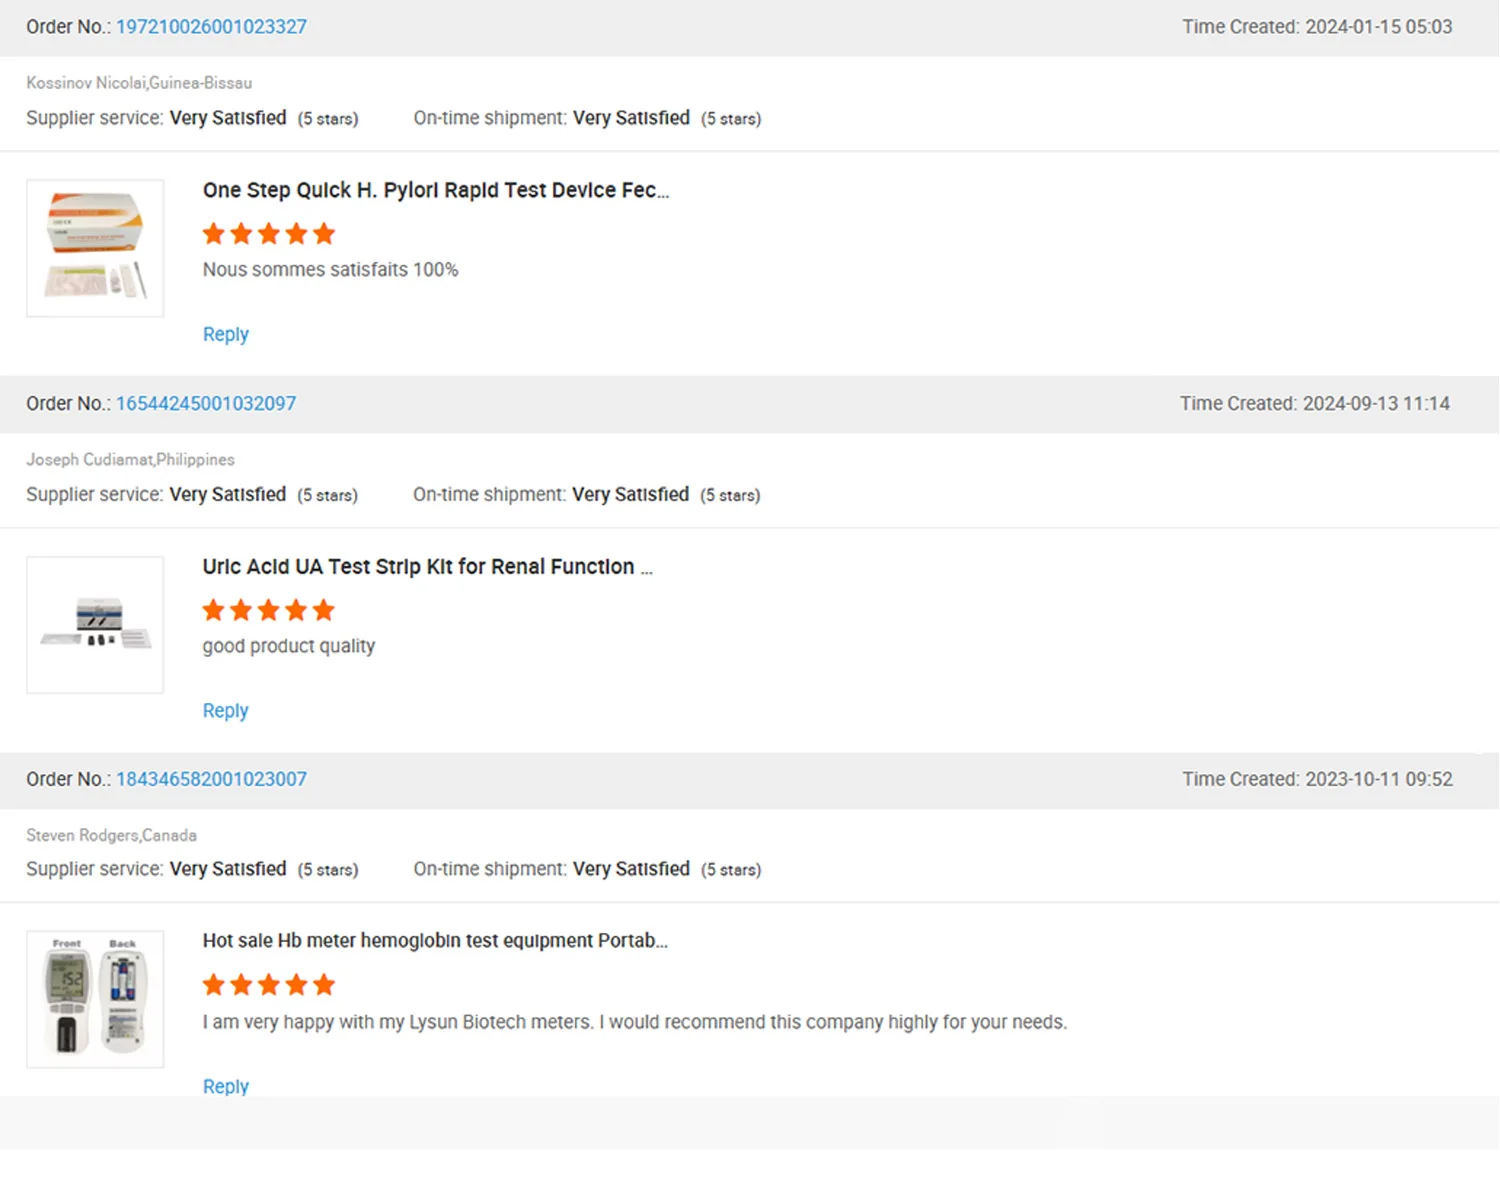Click the H. Pylori test device thumbnail
1500x1200 pixels.
click(x=95, y=249)
